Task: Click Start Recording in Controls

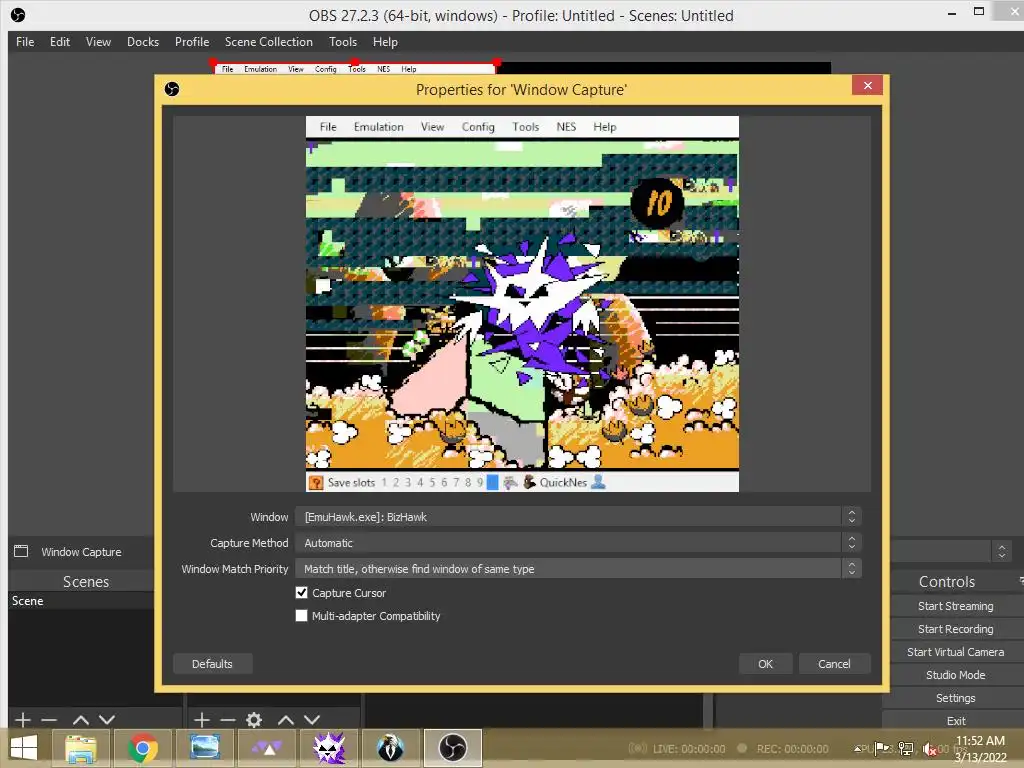Action: point(955,629)
